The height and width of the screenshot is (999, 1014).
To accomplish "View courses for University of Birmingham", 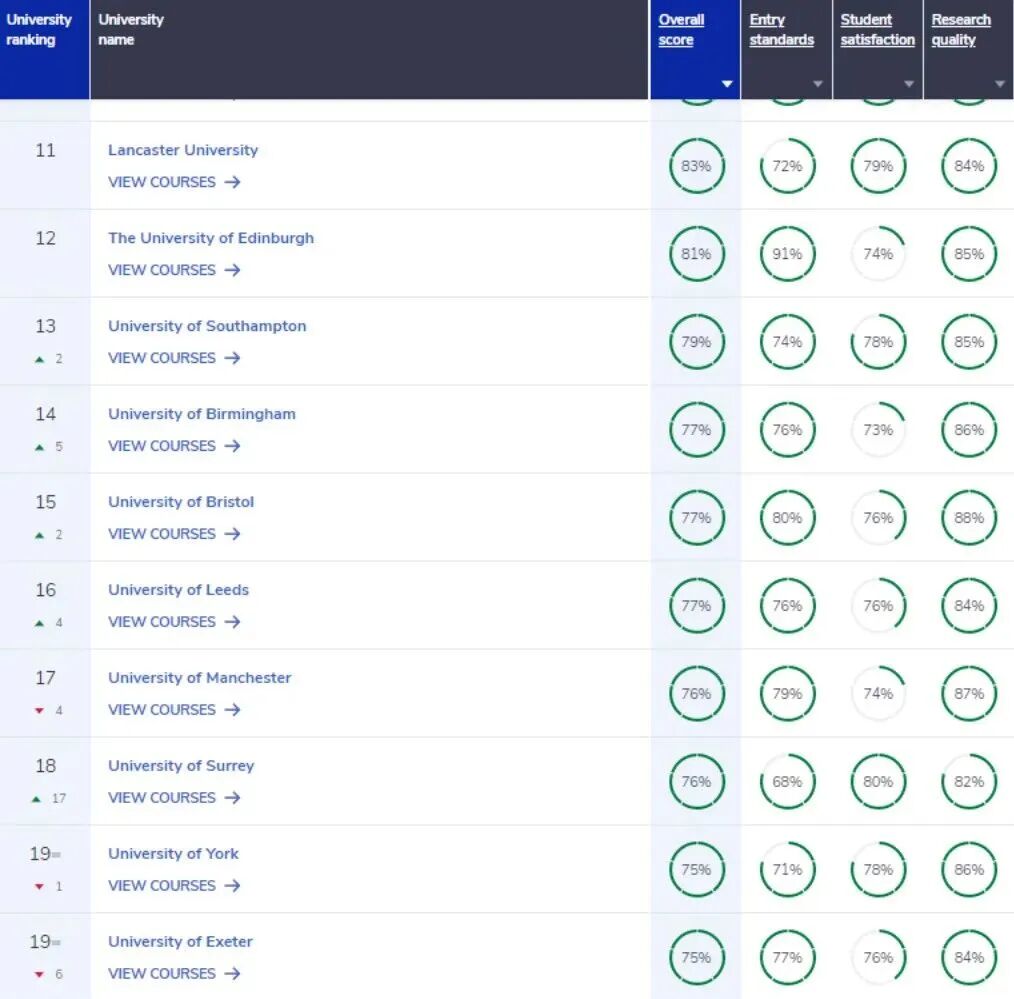I will 174,446.
